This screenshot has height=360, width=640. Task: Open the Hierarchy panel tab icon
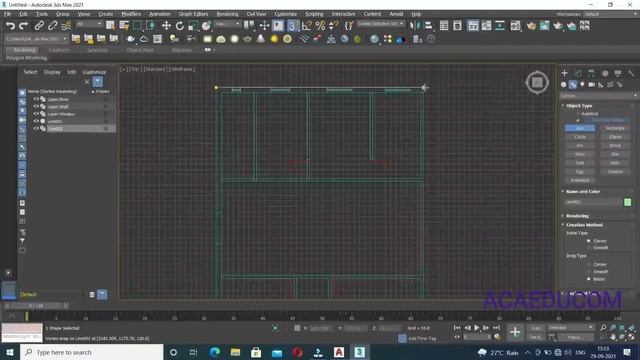click(591, 73)
